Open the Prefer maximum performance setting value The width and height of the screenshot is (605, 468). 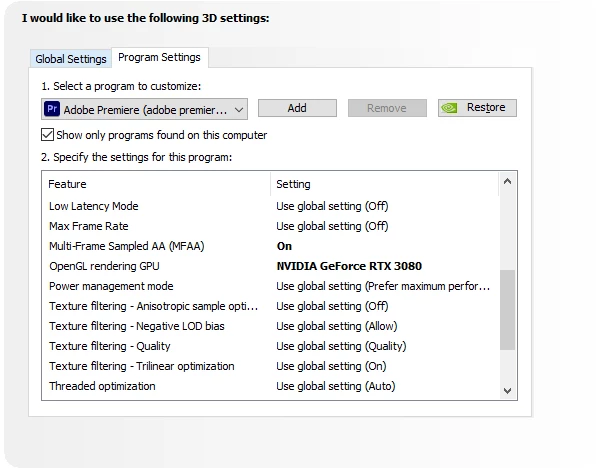383,286
